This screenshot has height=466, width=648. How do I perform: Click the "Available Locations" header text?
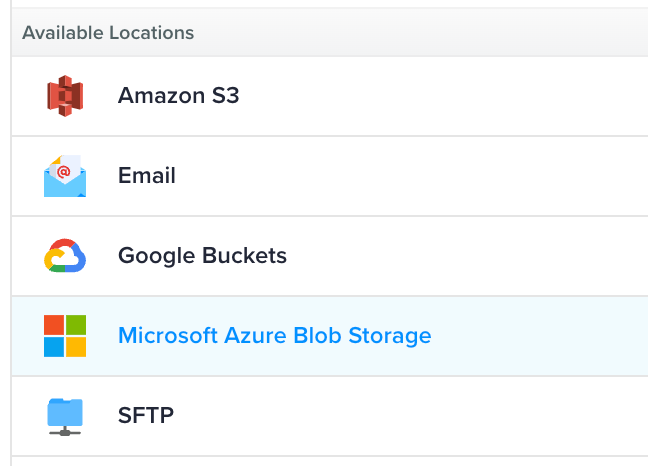coord(108,33)
